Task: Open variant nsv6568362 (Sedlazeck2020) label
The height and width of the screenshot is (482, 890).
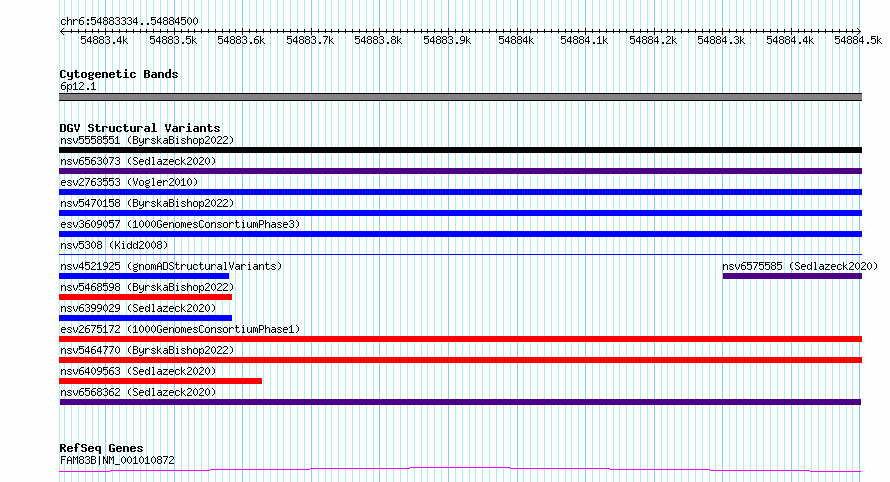Action: [x=138, y=392]
